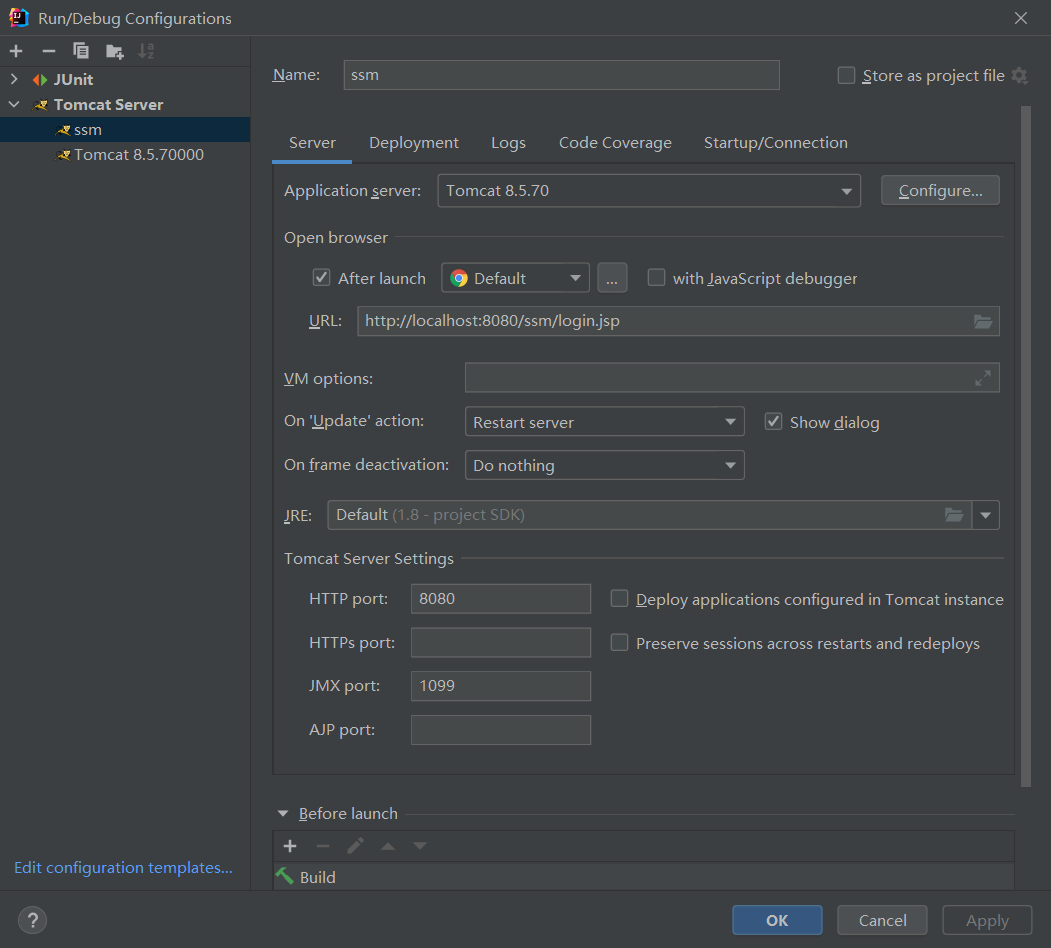Remove the Before launch task
Screen dimensions: 1051x948
pos(322,846)
